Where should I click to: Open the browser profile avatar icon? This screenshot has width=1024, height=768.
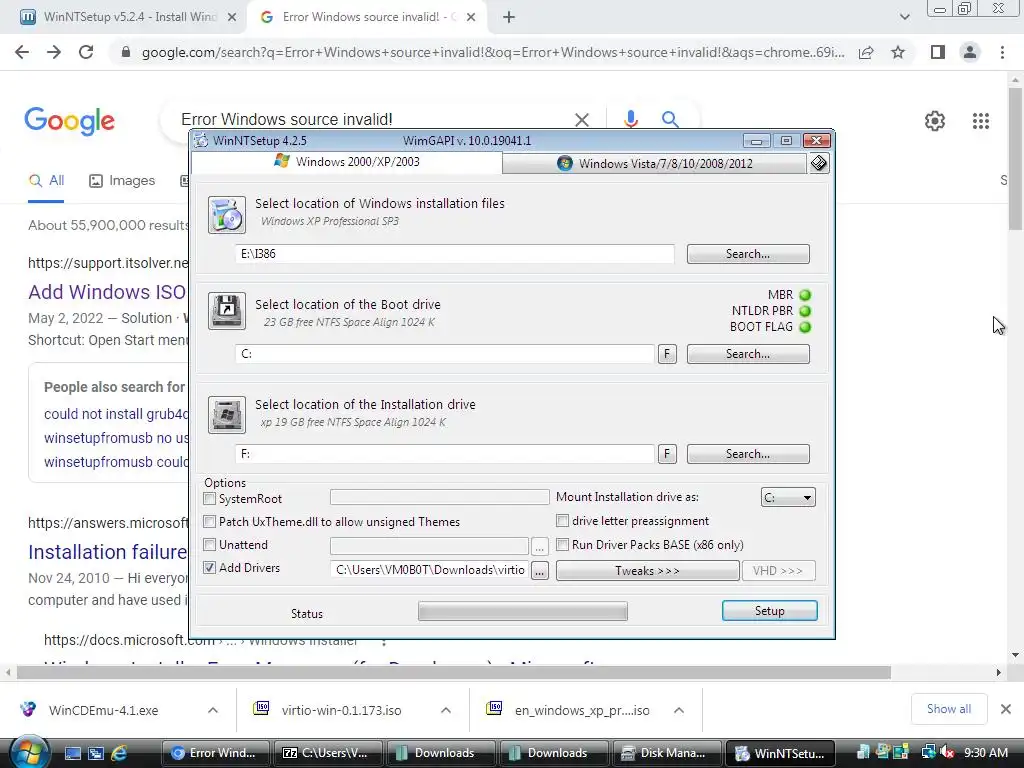coord(970,52)
